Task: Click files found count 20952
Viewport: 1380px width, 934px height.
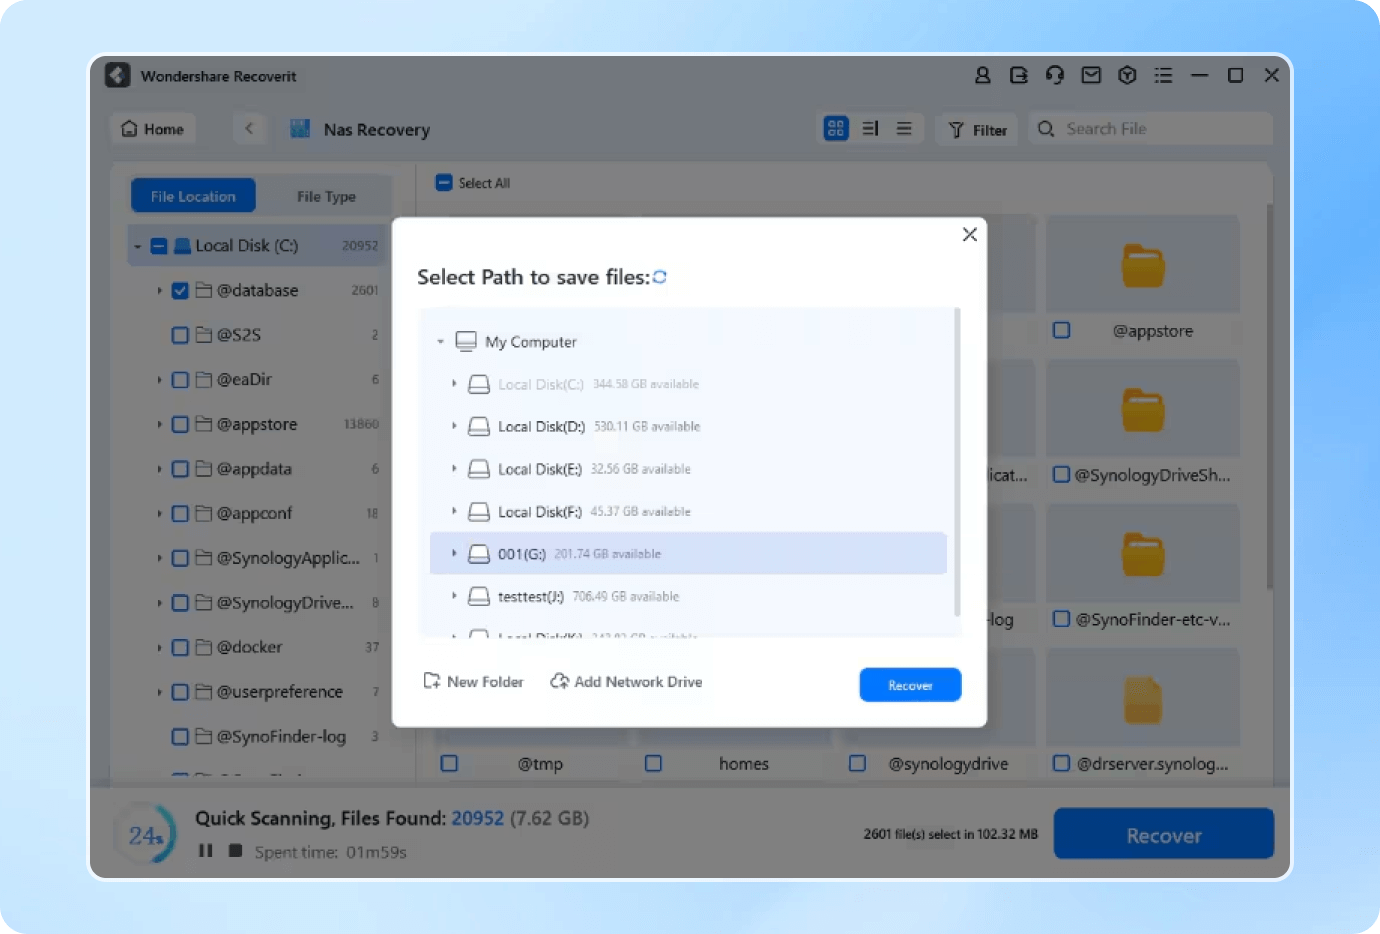Action: tap(477, 818)
